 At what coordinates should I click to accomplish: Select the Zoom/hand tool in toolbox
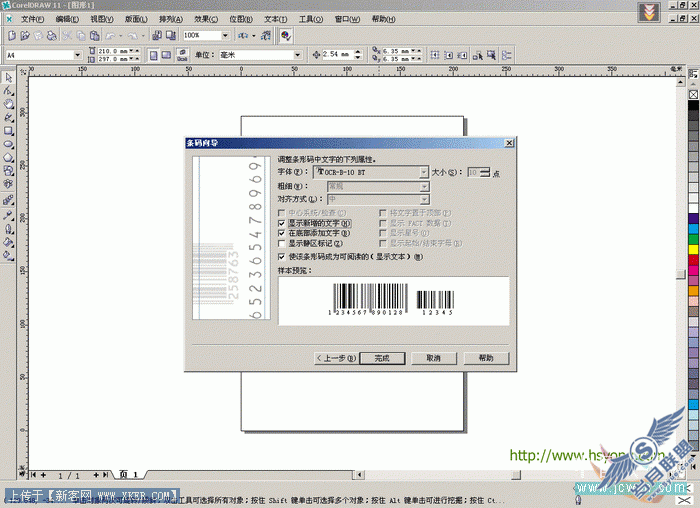(8, 104)
